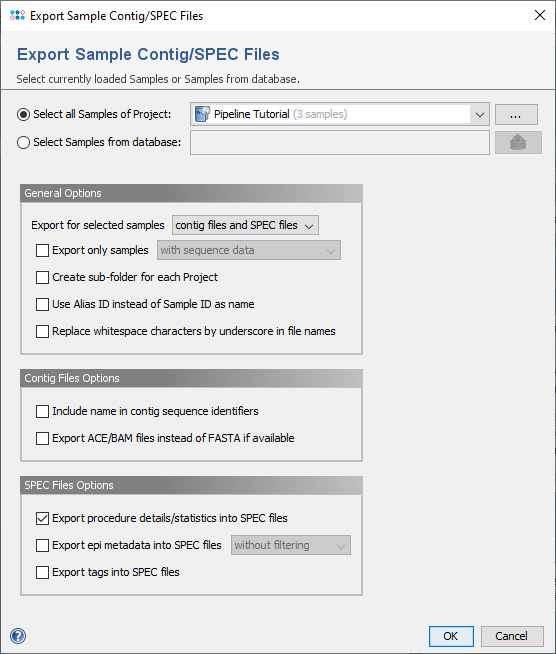Screen dimensions: 556x654
Task: Enable Export ACE/BAM files instead of FASTA
Action: [42, 438]
